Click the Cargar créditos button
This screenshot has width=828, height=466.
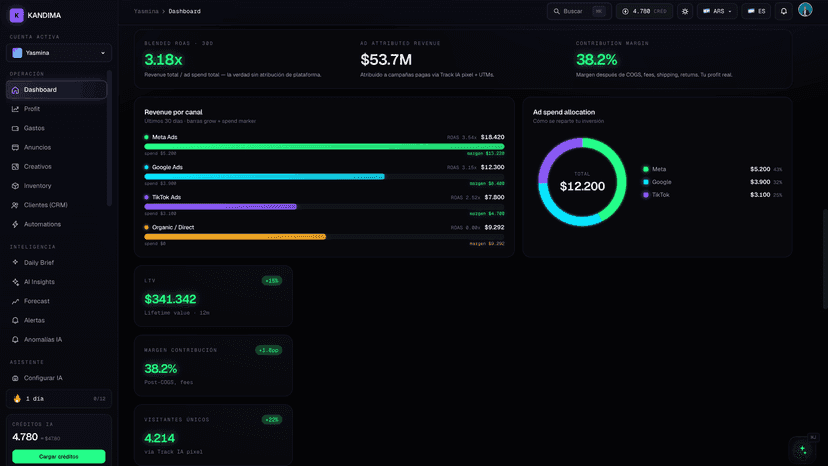(x=59, y=456)
